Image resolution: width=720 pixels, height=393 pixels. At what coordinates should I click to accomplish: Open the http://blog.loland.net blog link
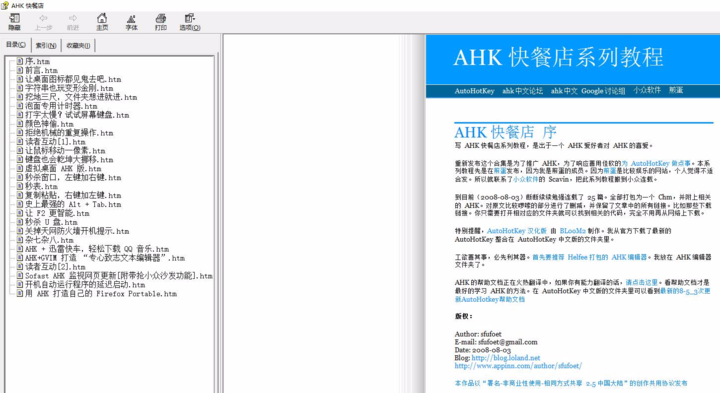pyautogui.click(x=506, y=358)
